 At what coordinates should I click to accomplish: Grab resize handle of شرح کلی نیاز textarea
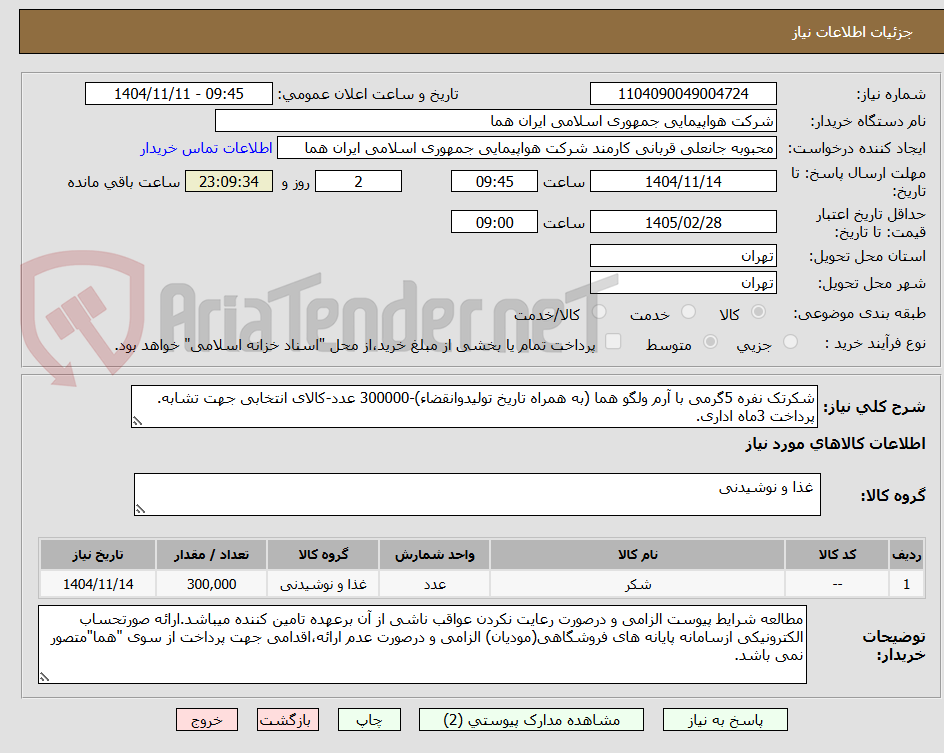(x=137, y=421)
